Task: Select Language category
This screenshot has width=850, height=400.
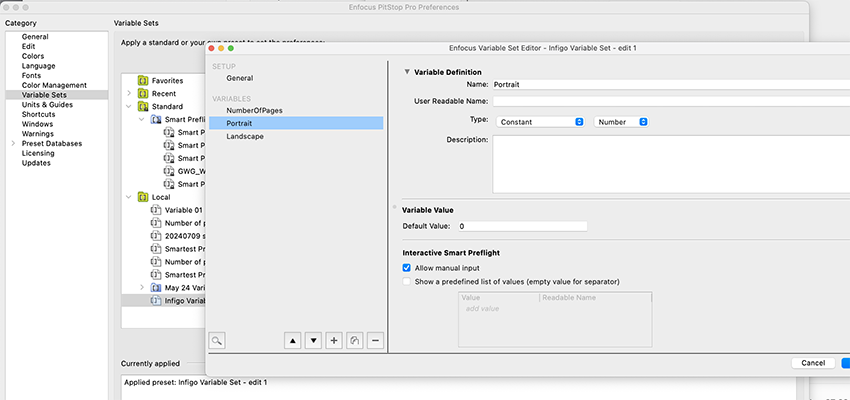Action: [x=38, y=66]
